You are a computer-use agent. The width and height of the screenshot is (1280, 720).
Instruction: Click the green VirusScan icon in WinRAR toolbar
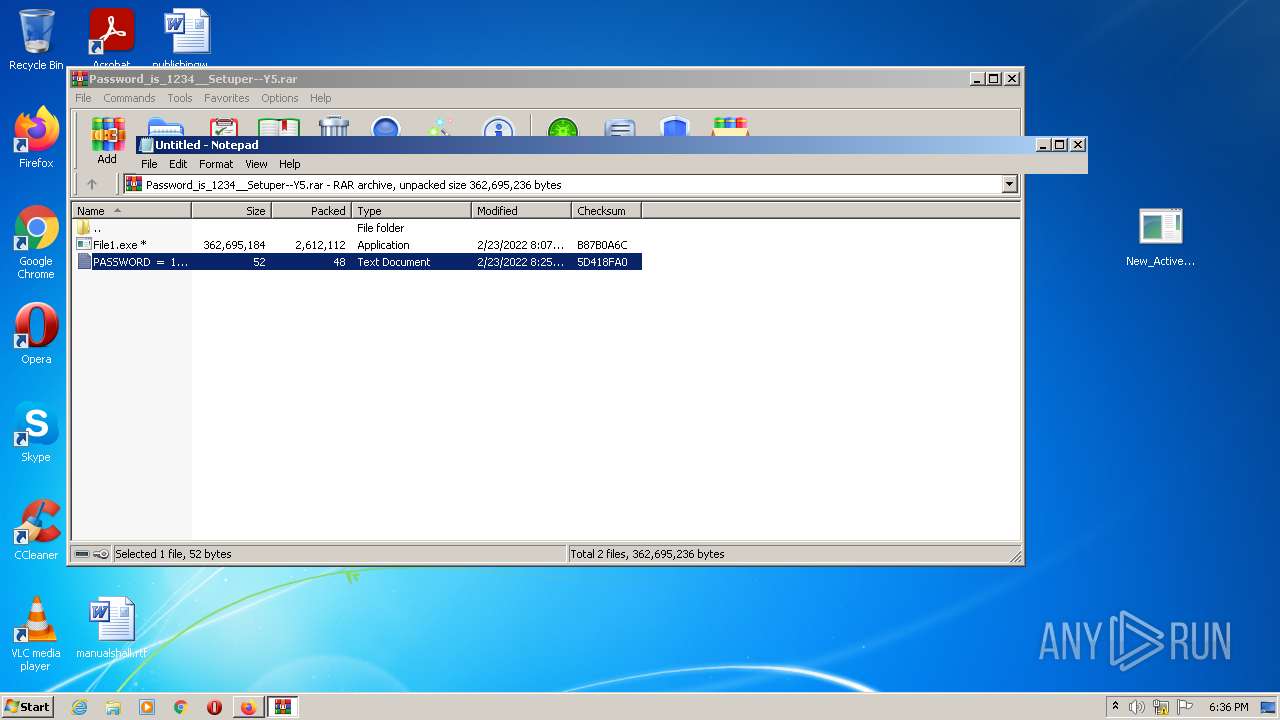563,127
